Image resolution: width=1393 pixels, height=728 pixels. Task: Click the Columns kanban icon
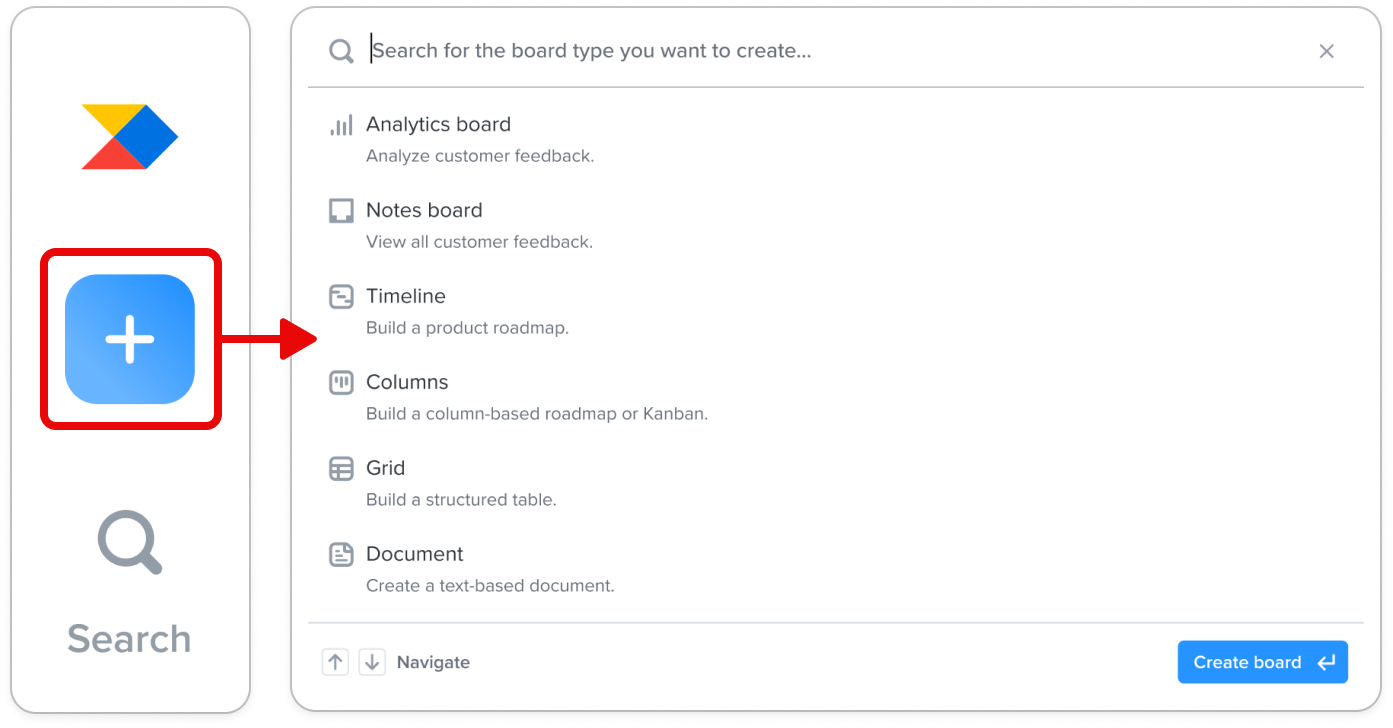(x=341, y=383)
